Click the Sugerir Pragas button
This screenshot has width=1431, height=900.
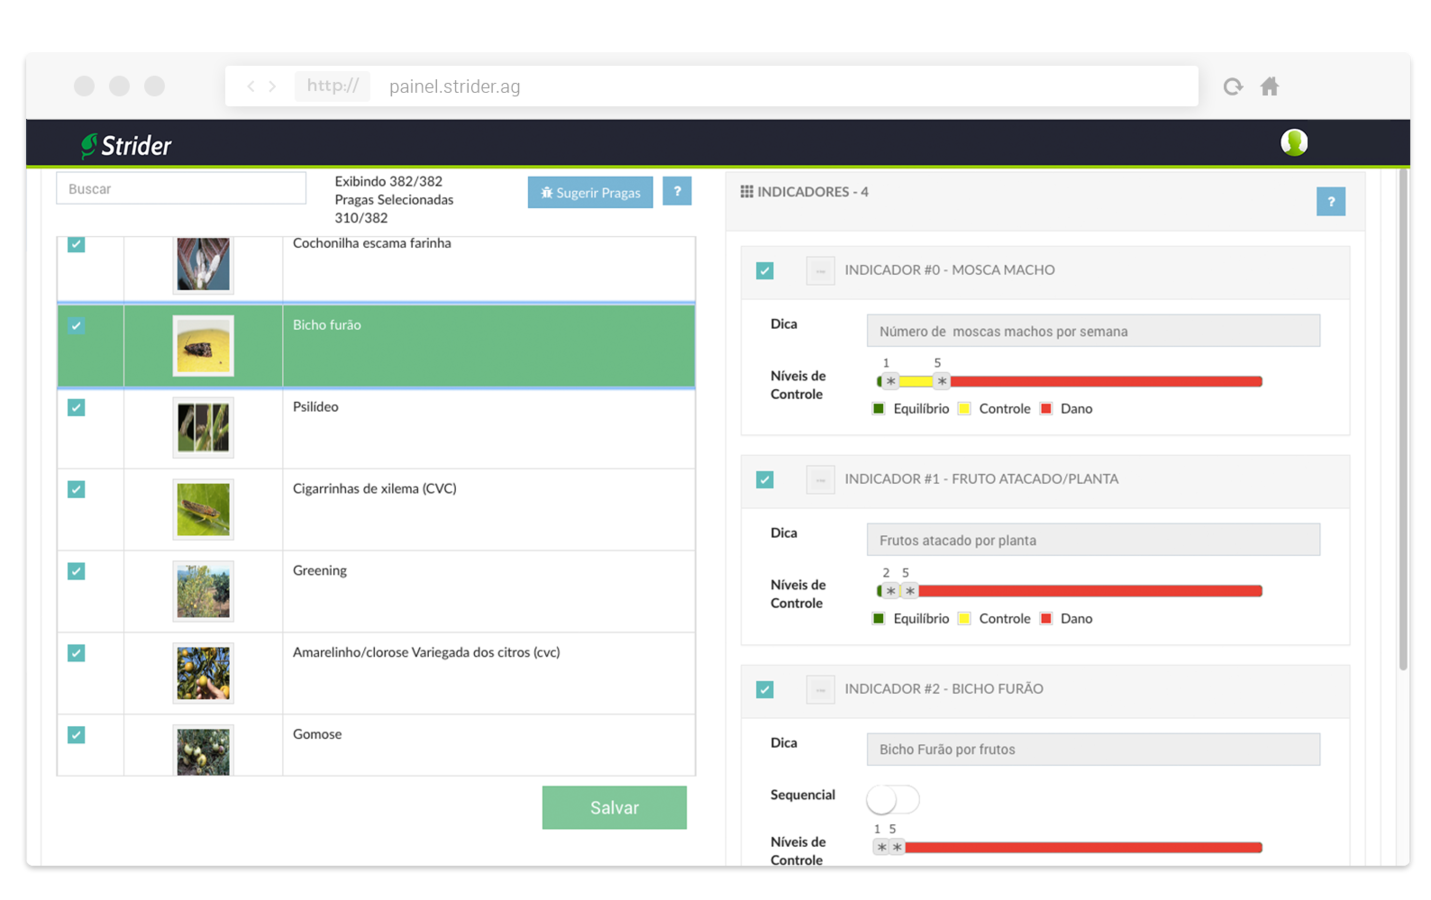590,192
